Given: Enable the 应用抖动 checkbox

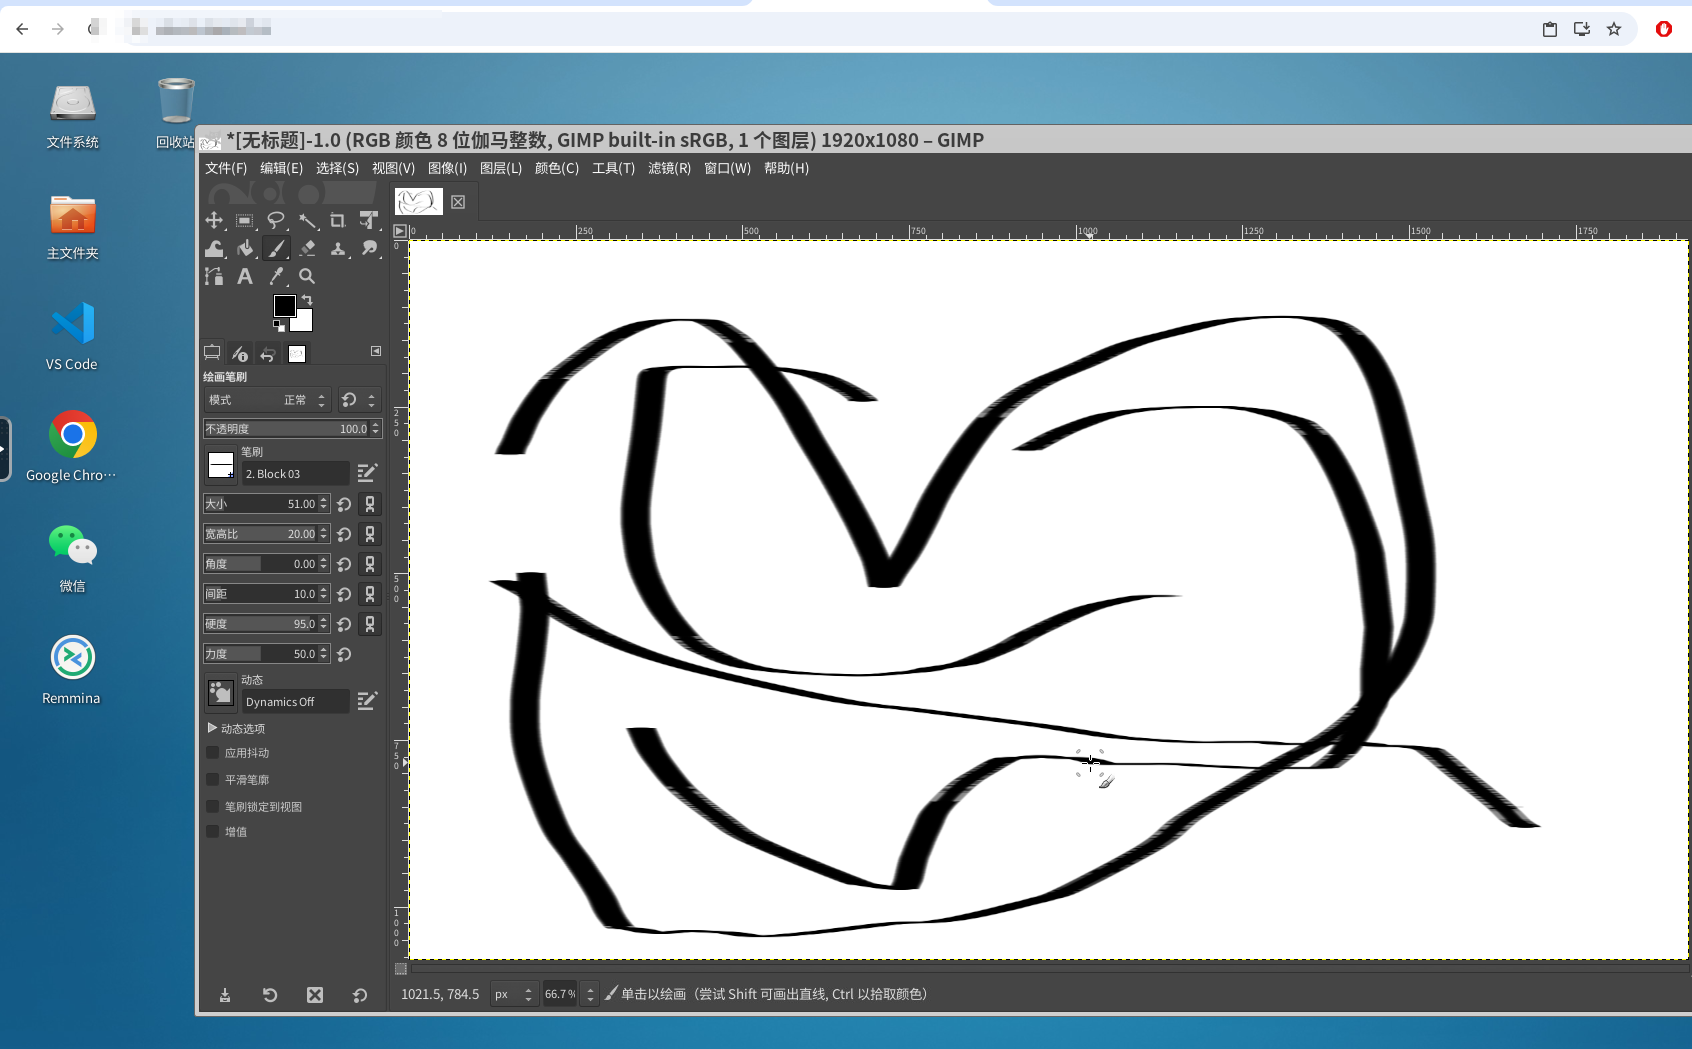Looking at the screenshot, I should 213,753.
